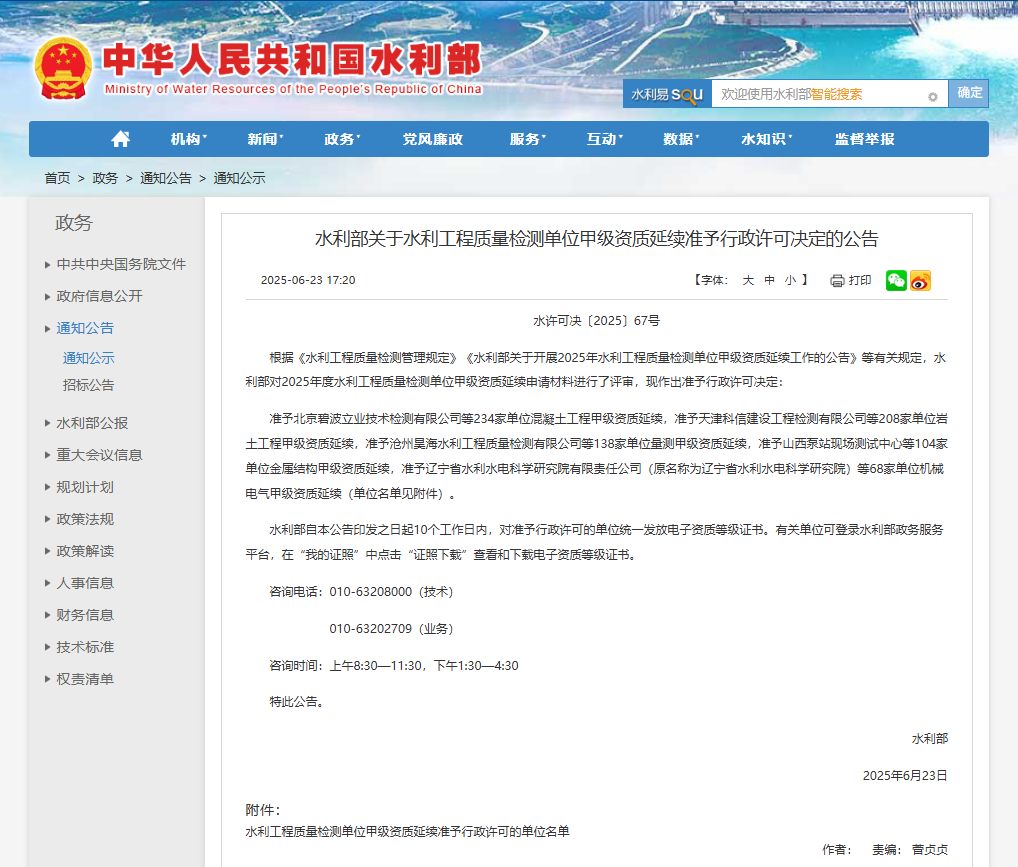
Task: Open 规划计划 sidebar item
Action: pyautogui.click(x=85, y=487)
